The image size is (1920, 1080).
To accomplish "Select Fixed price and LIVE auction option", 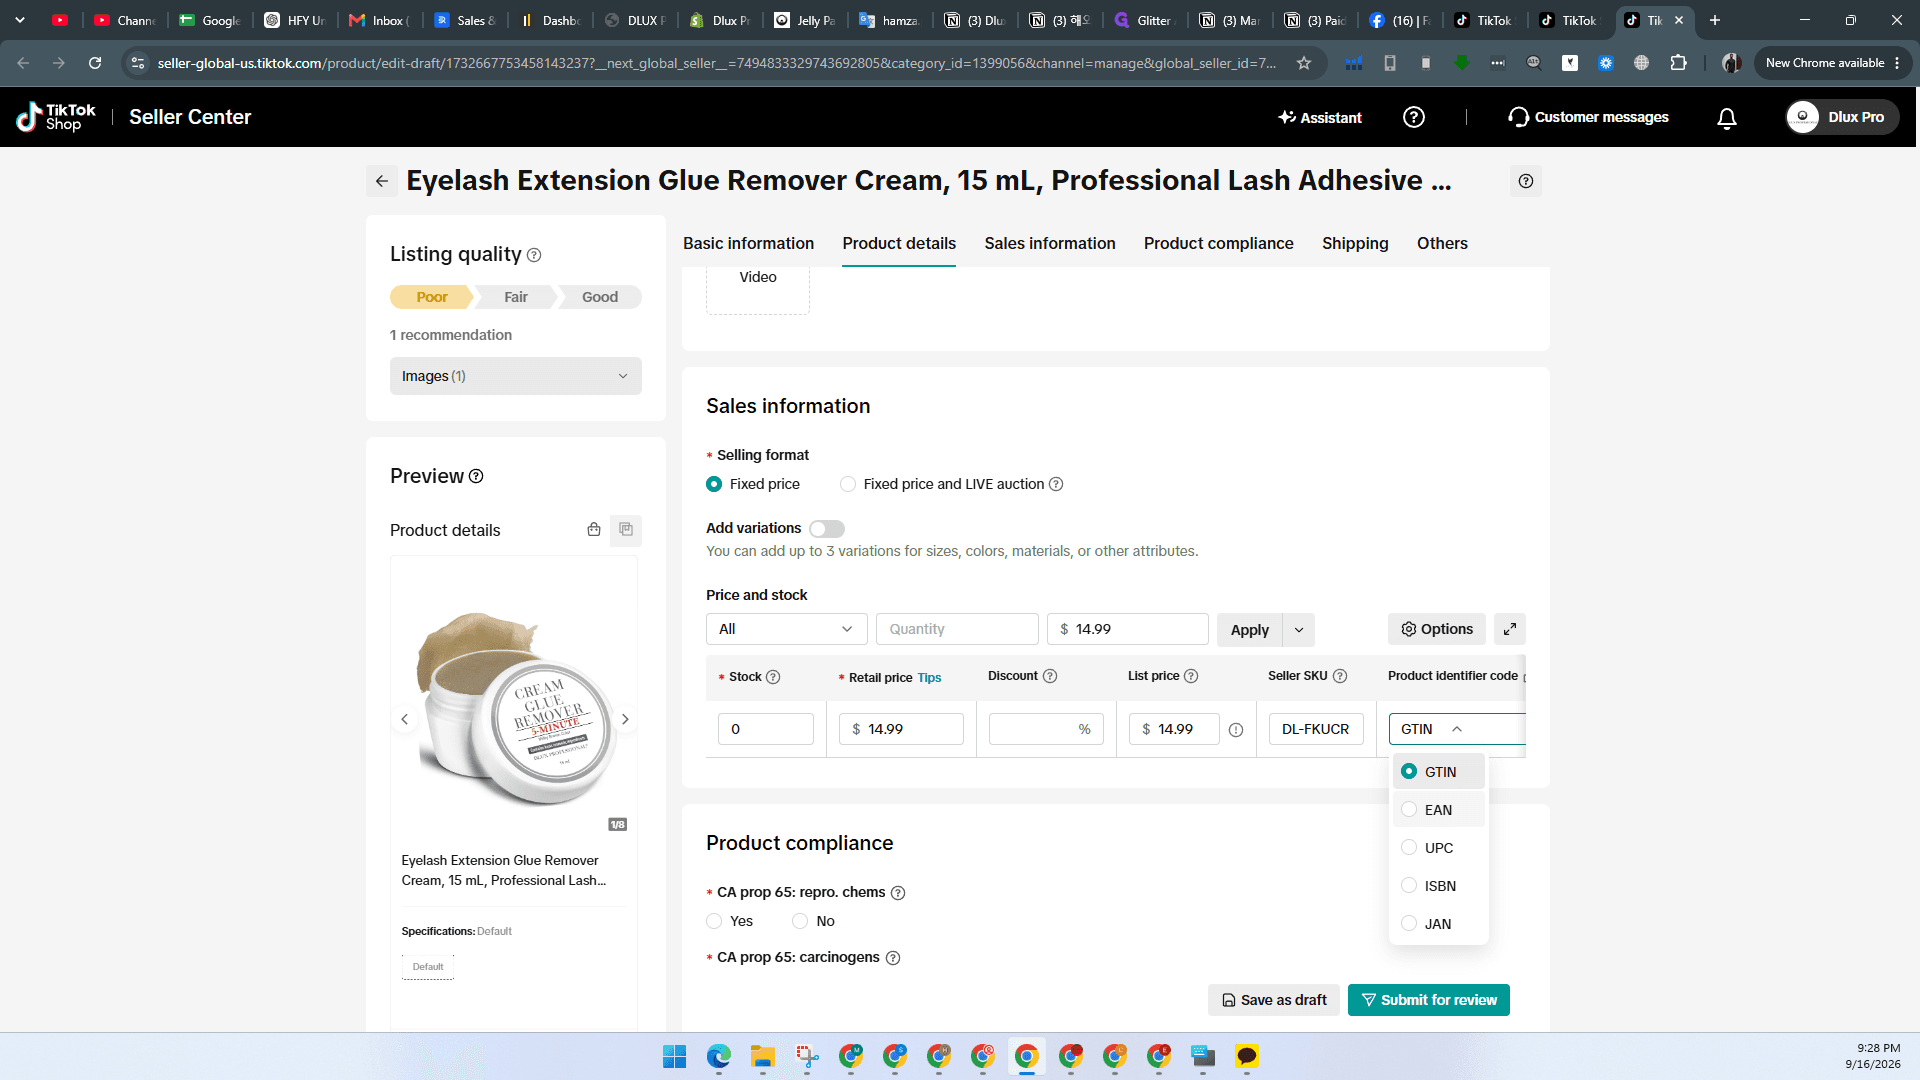I will [848, 484].
